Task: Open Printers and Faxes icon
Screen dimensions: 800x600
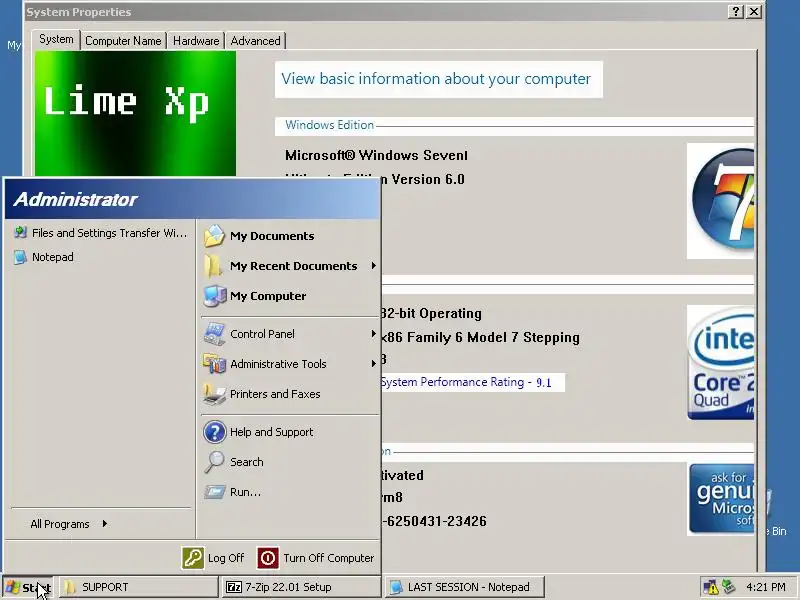Action: coord(215,394)
